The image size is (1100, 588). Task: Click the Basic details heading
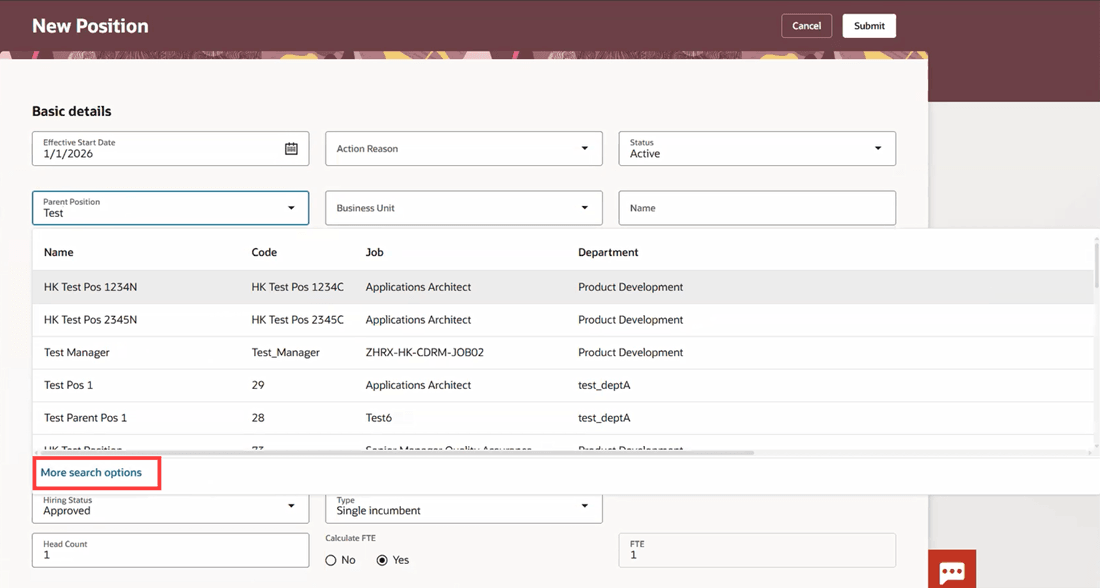[72, 112]
